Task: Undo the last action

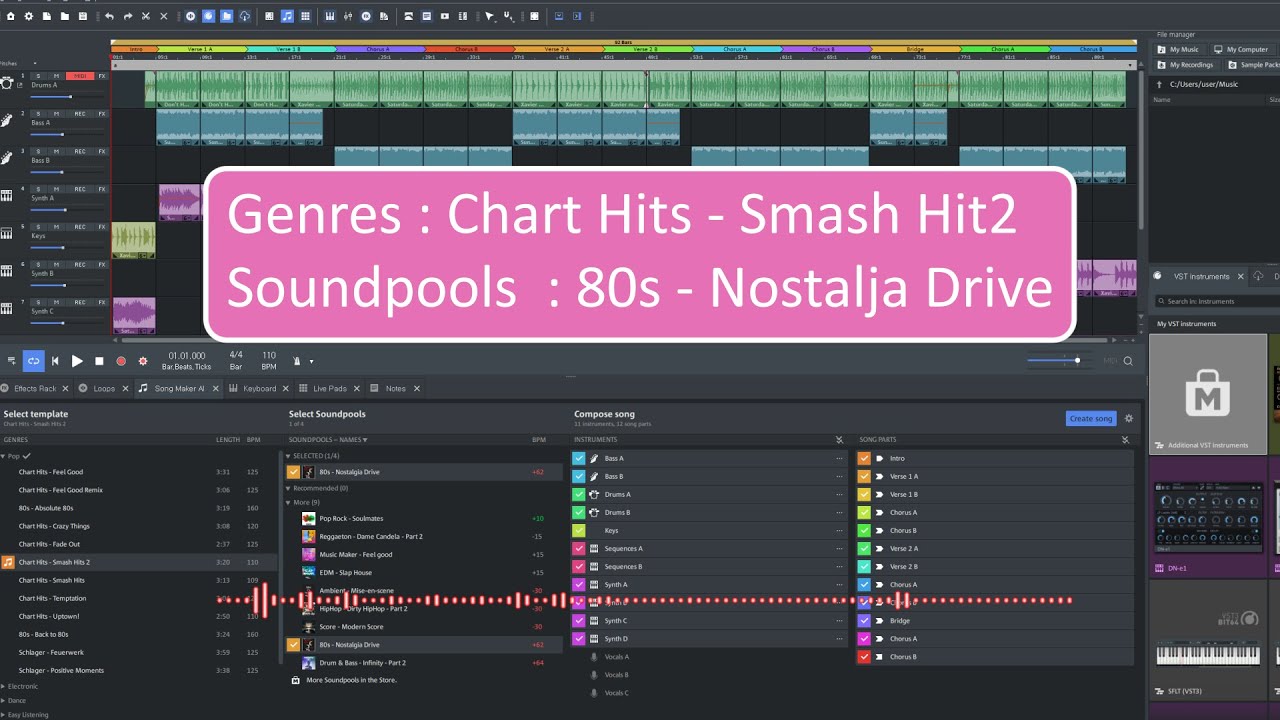Action: coord(109,16)
